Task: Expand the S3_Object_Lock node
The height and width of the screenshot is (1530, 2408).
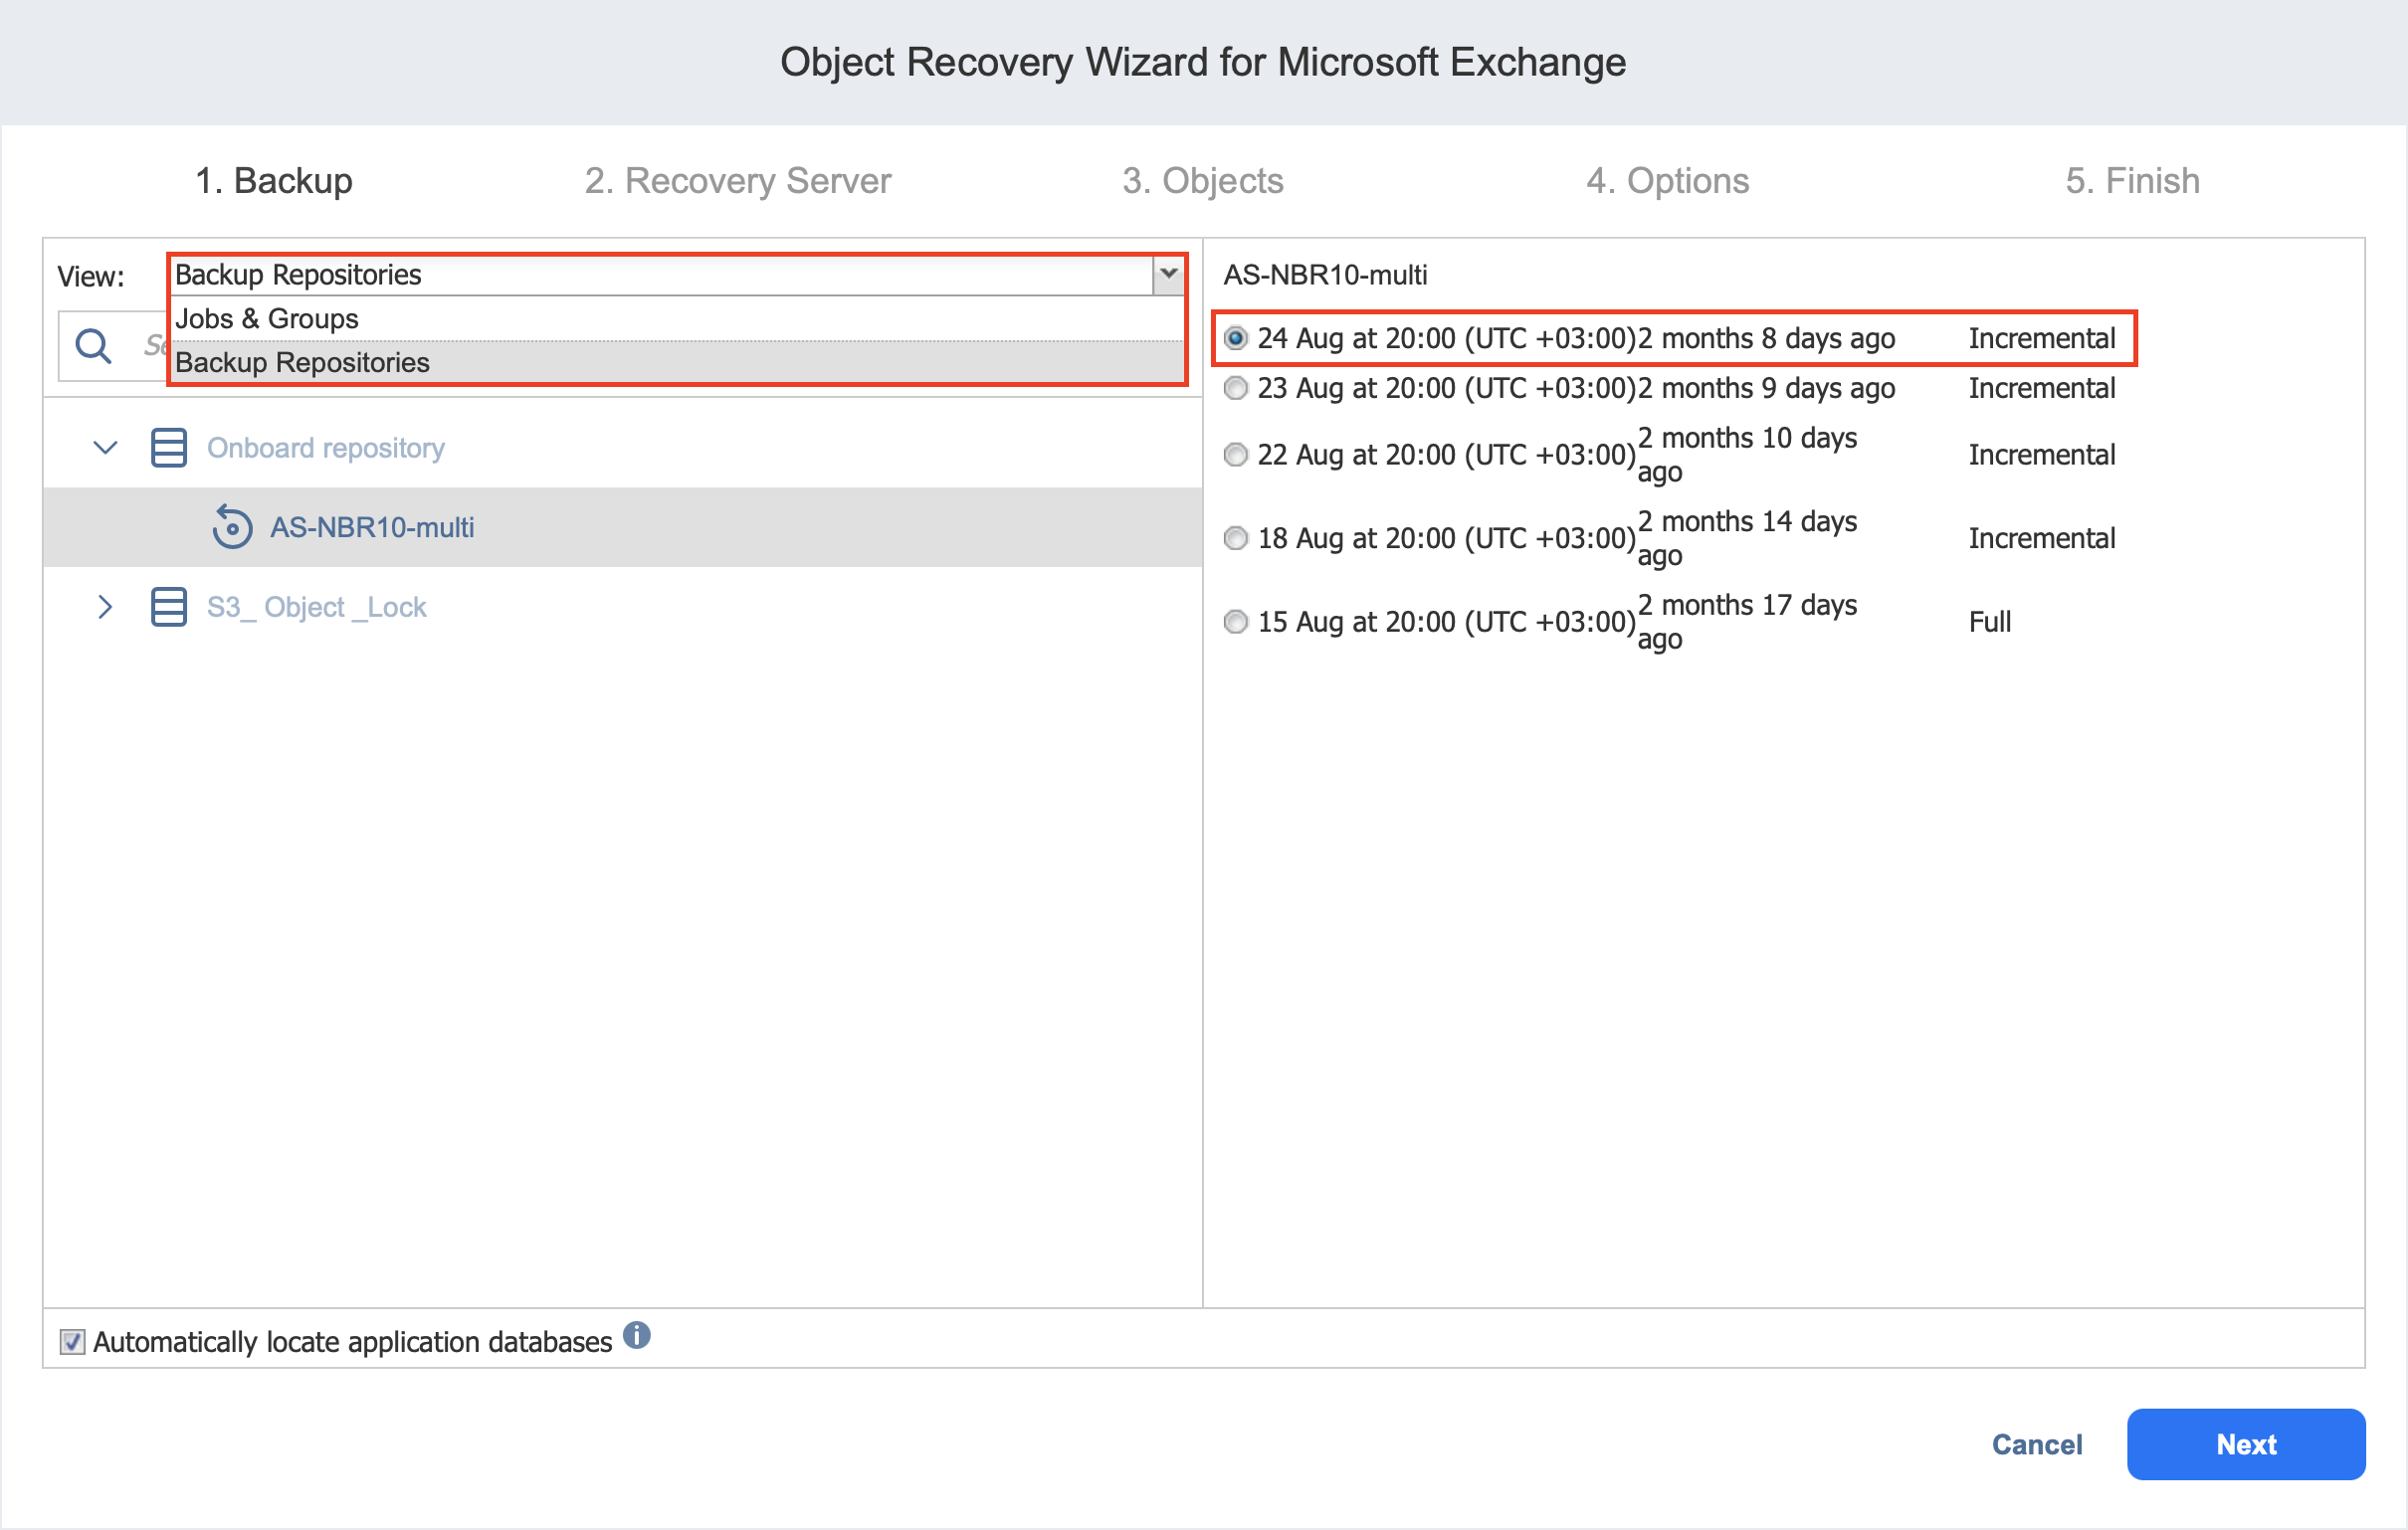Action: pyautogui.click(x=105, y=607)
